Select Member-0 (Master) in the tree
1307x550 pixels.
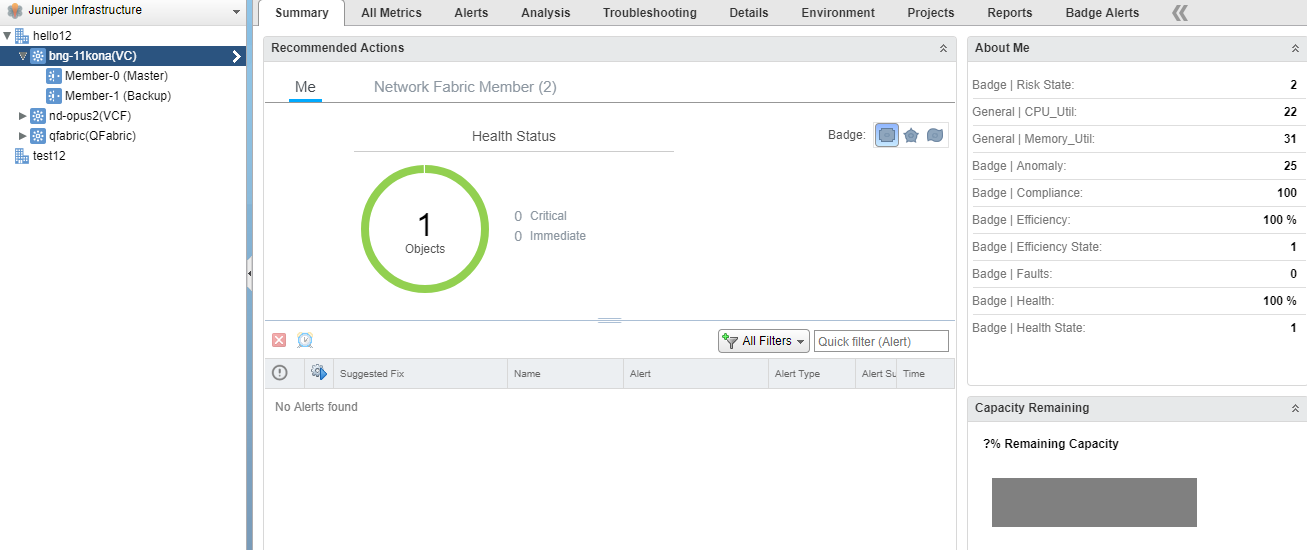point(116,76)
